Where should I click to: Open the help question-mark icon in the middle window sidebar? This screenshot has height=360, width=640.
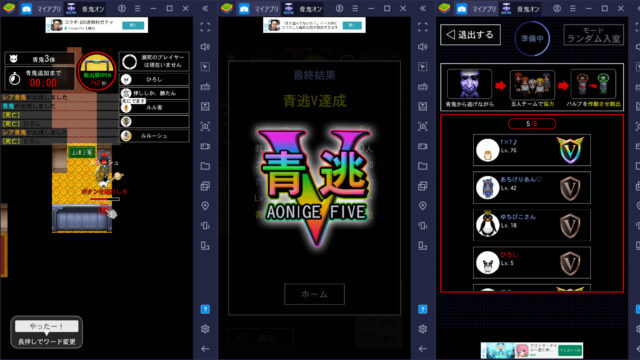[x=423, y=309]
